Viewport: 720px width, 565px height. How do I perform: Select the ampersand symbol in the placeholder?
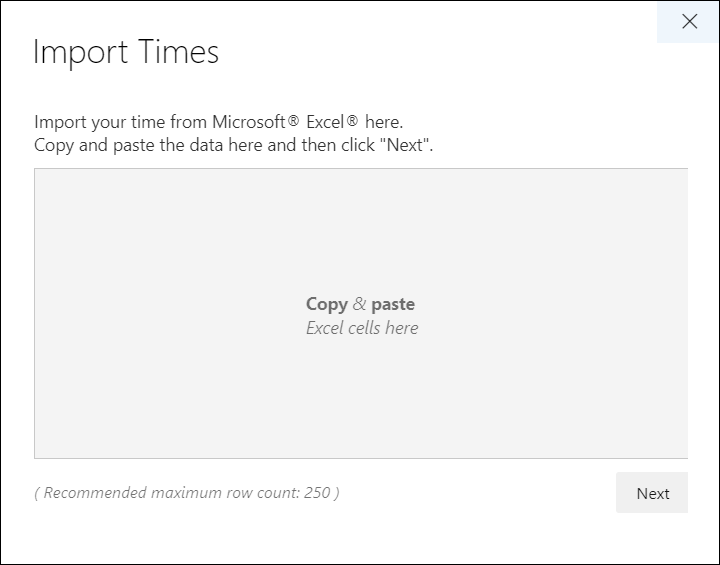click(360, 304)
